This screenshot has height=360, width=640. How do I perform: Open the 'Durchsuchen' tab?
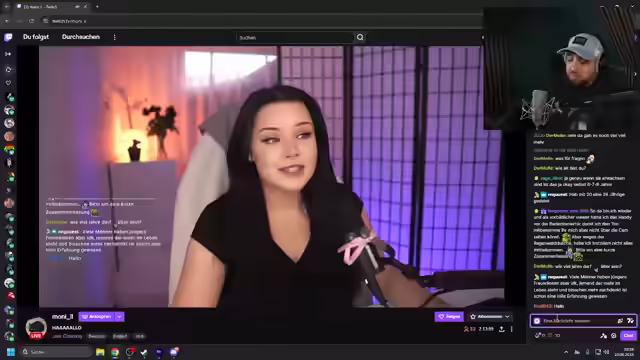tap(81, 37)
